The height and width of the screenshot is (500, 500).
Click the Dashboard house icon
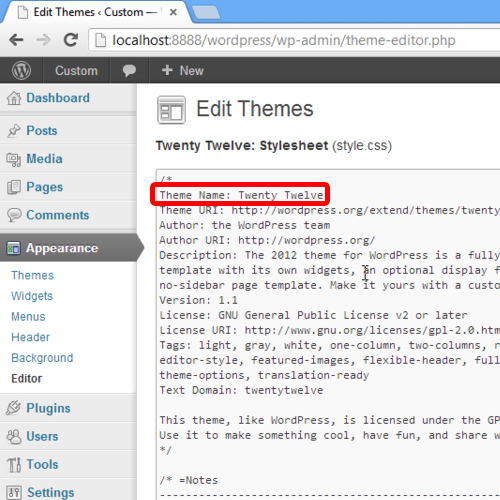[x=14, y=98]
